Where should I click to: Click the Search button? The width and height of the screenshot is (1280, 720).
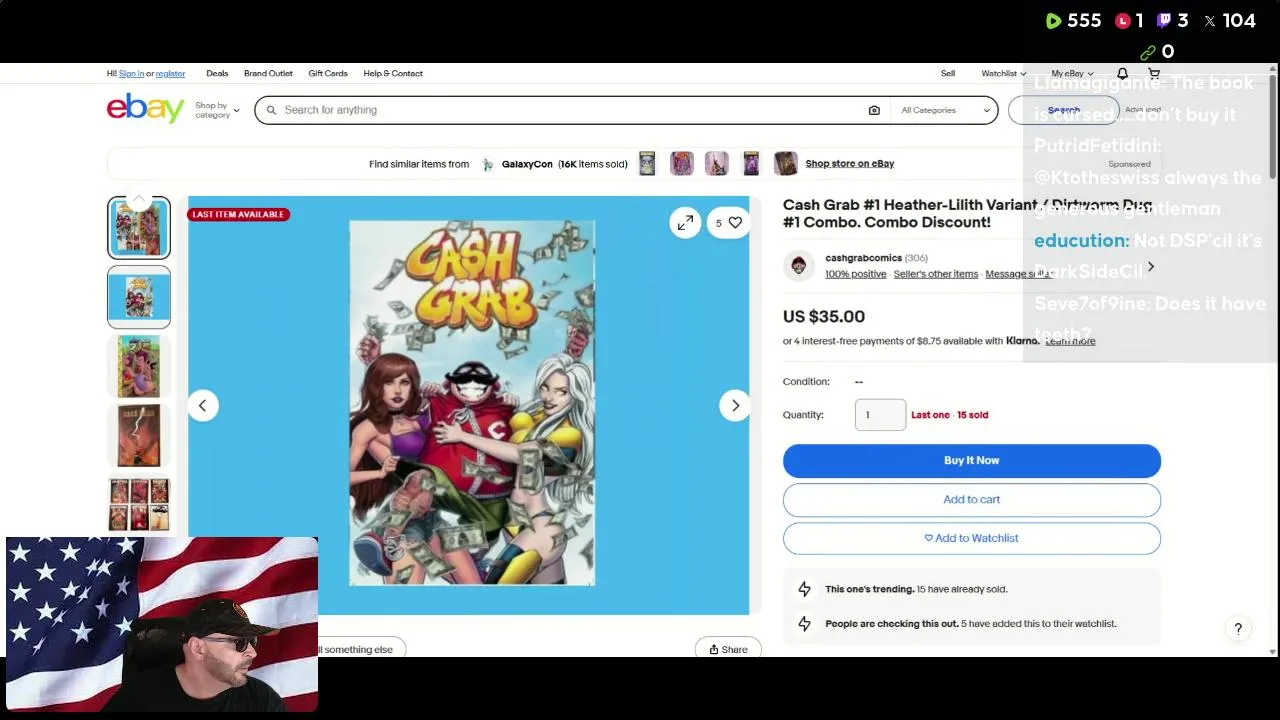tap(1064, 110)
